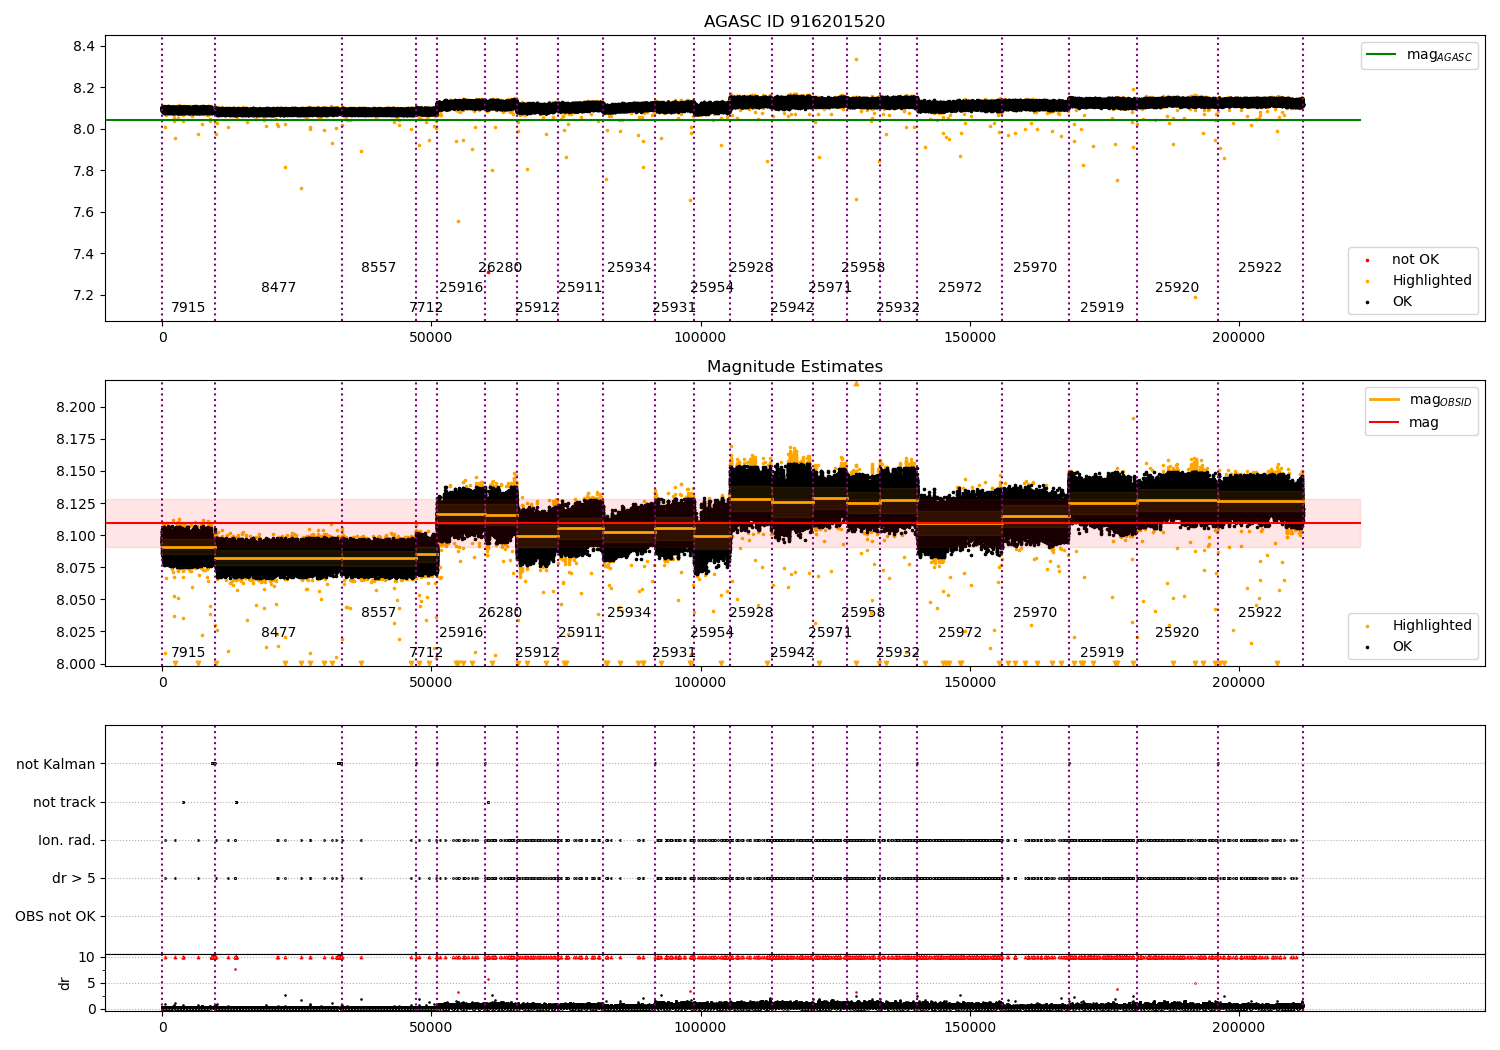Click the '8.000' y-axis tick label
Screen dimensions: 1500x1050
(x=76, y=664)
